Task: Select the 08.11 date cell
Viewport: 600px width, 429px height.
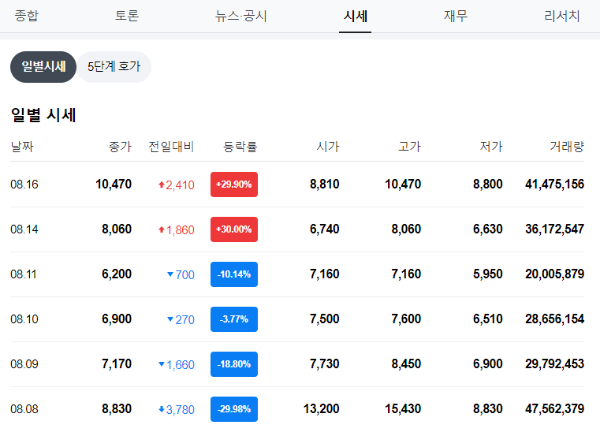Action: coord(23,274)
